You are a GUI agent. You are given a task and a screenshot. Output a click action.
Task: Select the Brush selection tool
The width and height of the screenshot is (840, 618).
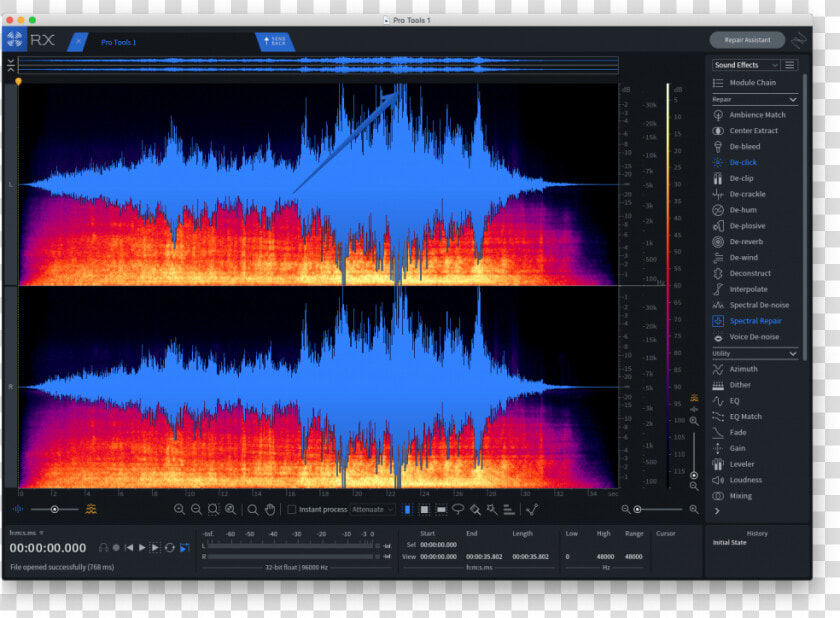point(475,509)
